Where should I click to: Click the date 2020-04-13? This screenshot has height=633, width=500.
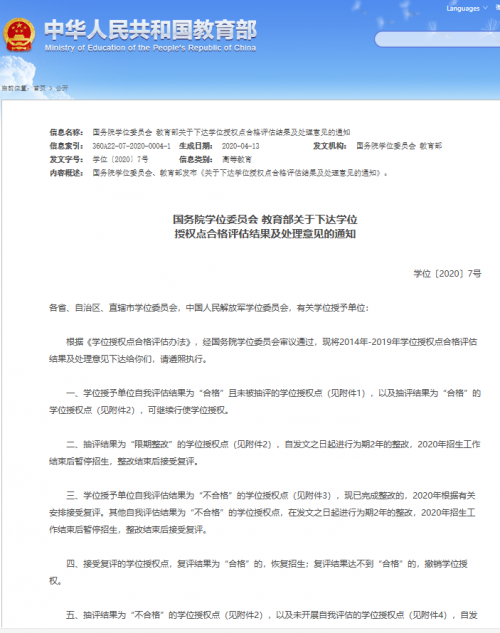pyautogui.click(x=241, y=146)
